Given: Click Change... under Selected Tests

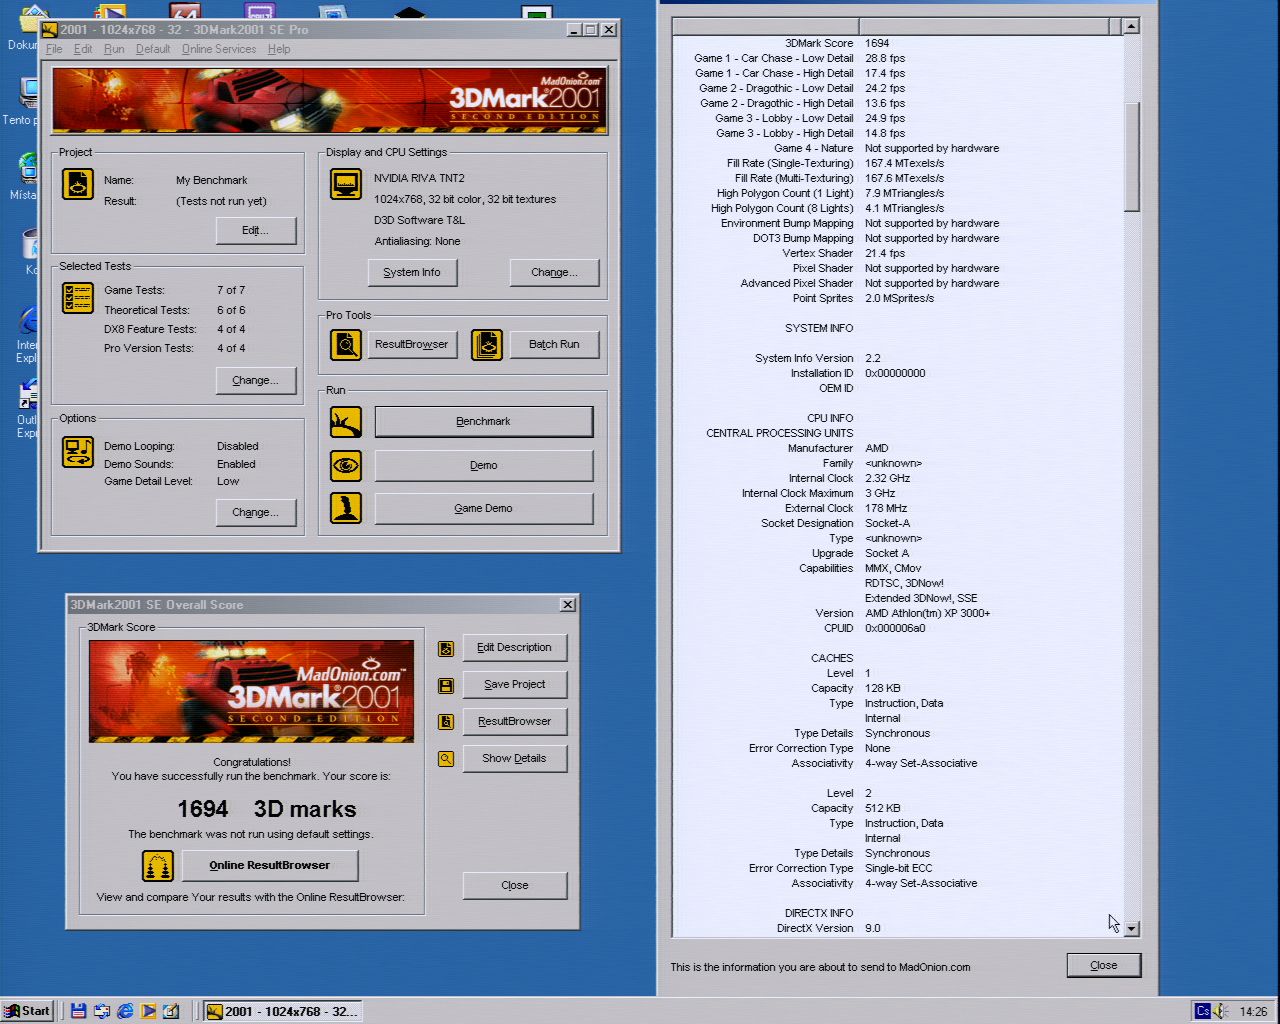Looking at the screenshot, I should coord(256,380).
